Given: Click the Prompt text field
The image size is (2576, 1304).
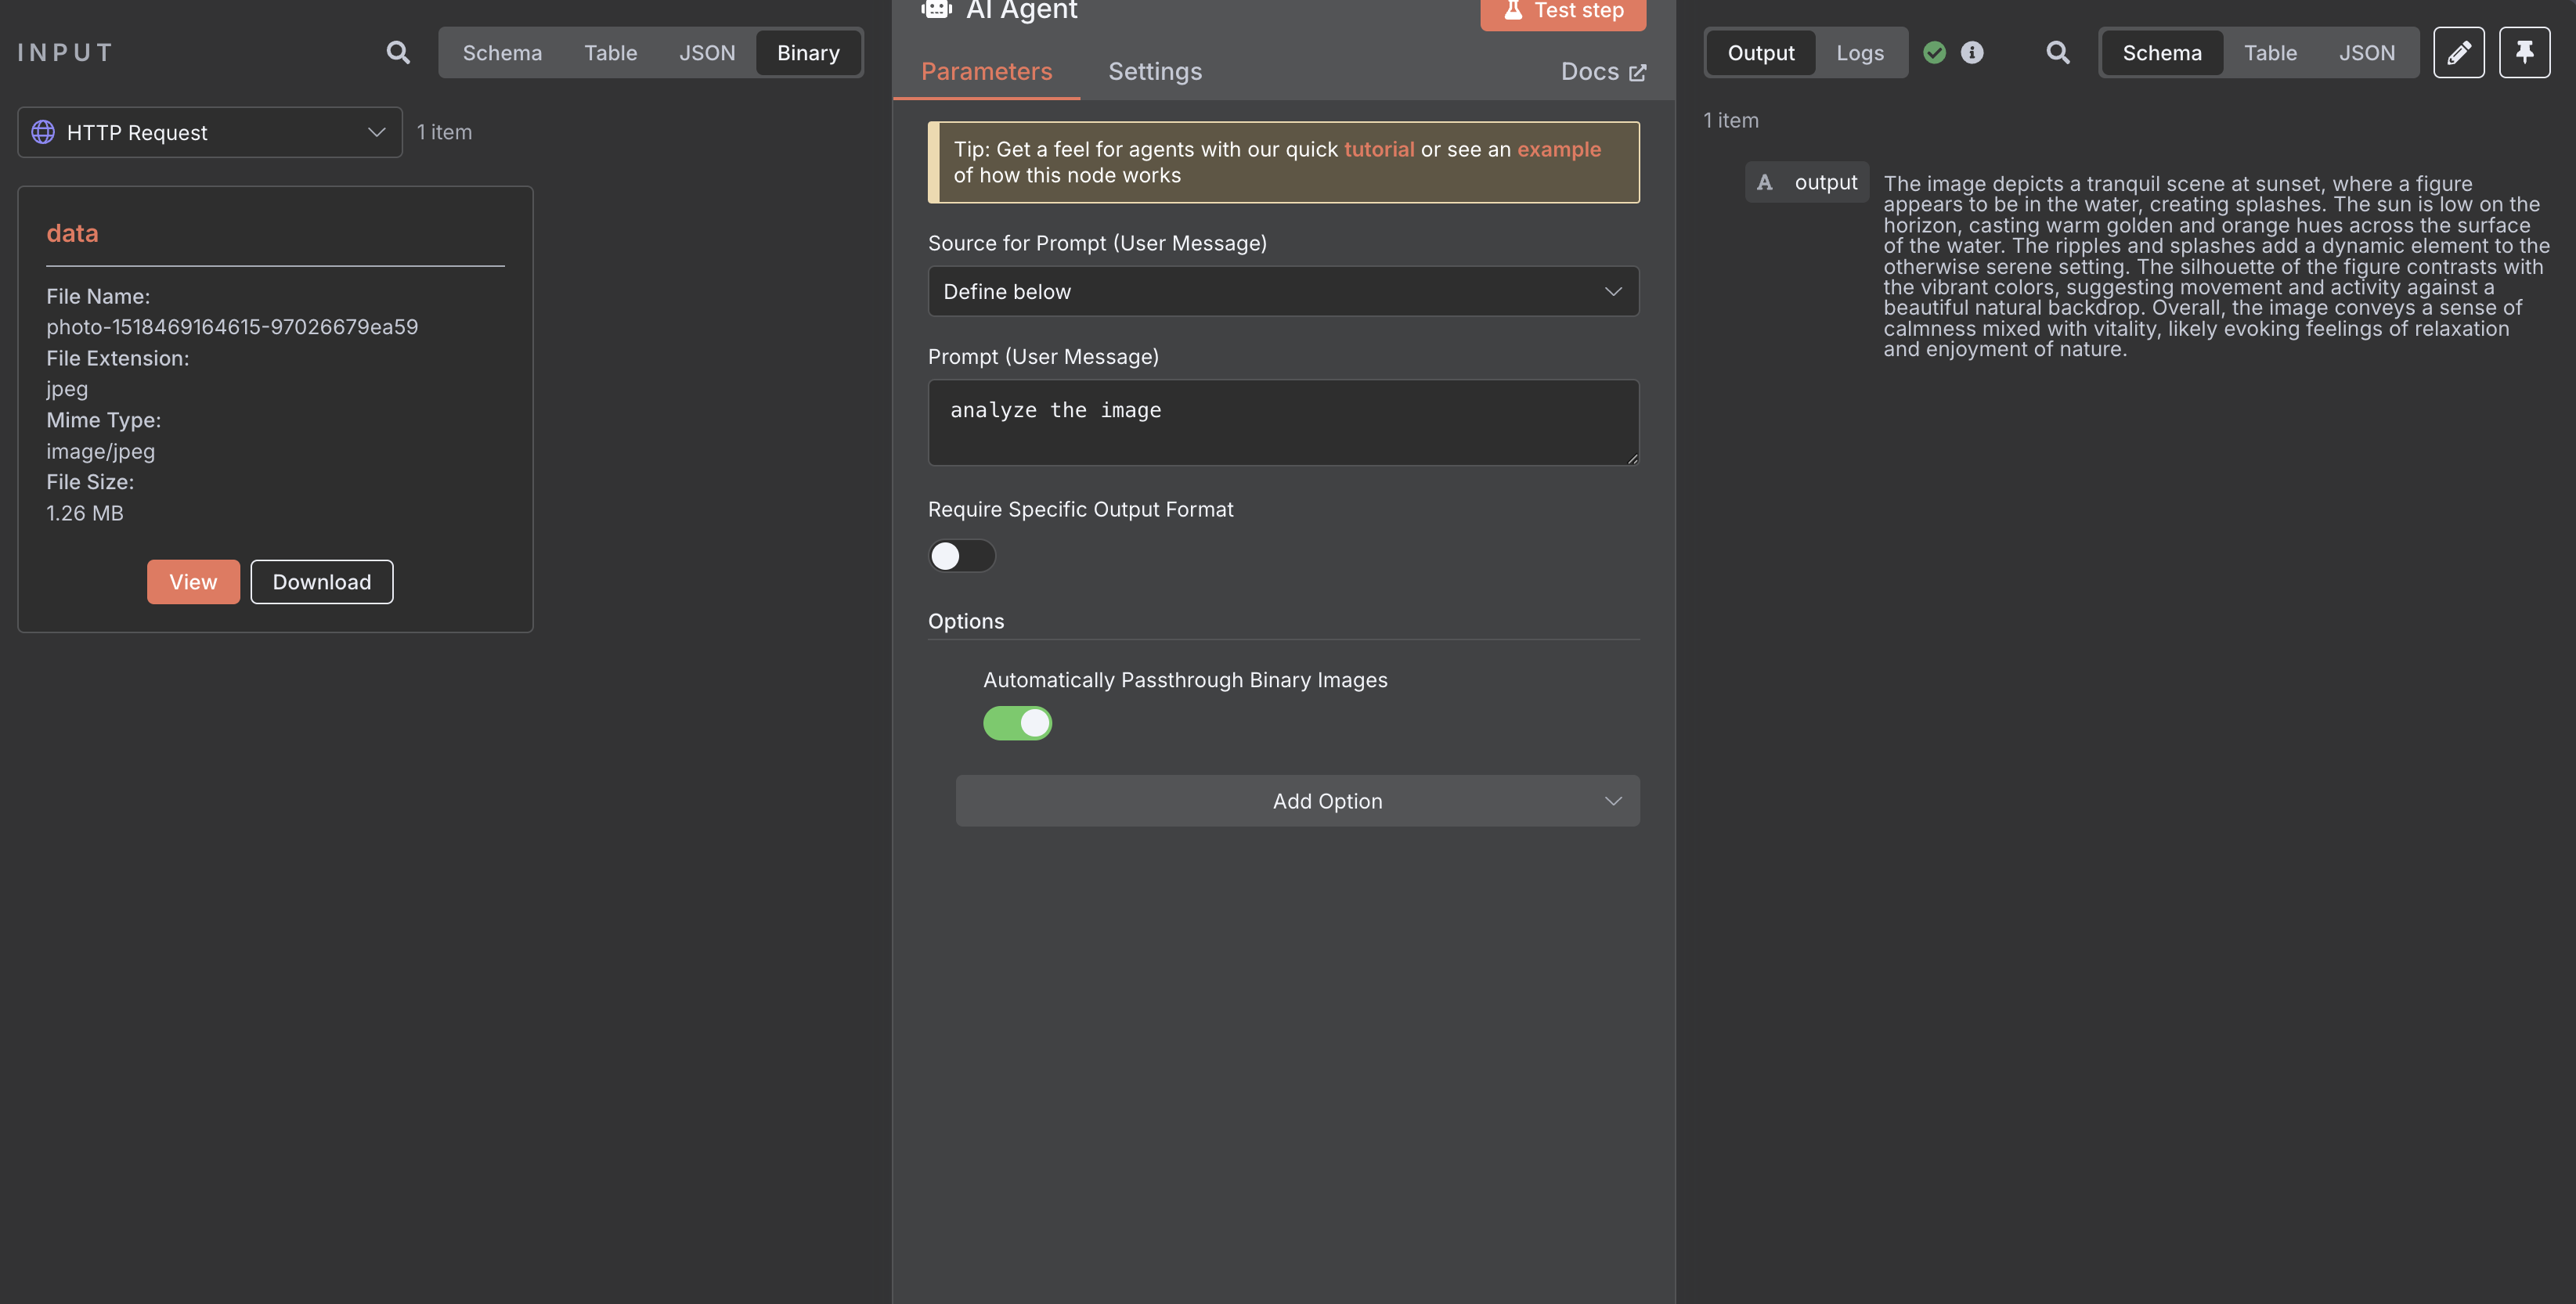Looking at the screenshot, I should 1283,422.
